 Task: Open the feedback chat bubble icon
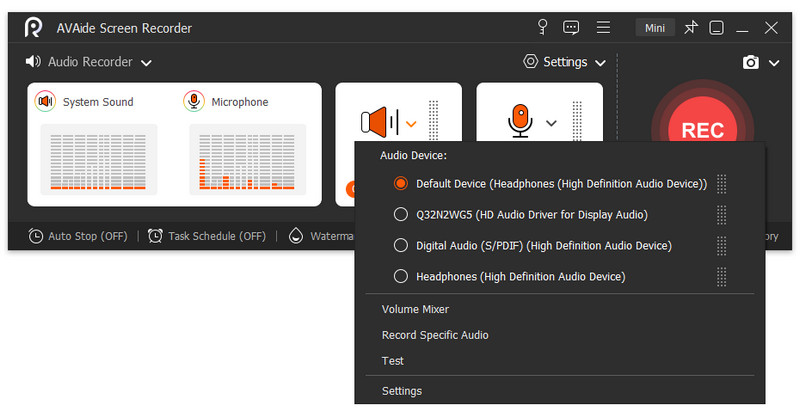pyautogui.click(x=571, y=27)
